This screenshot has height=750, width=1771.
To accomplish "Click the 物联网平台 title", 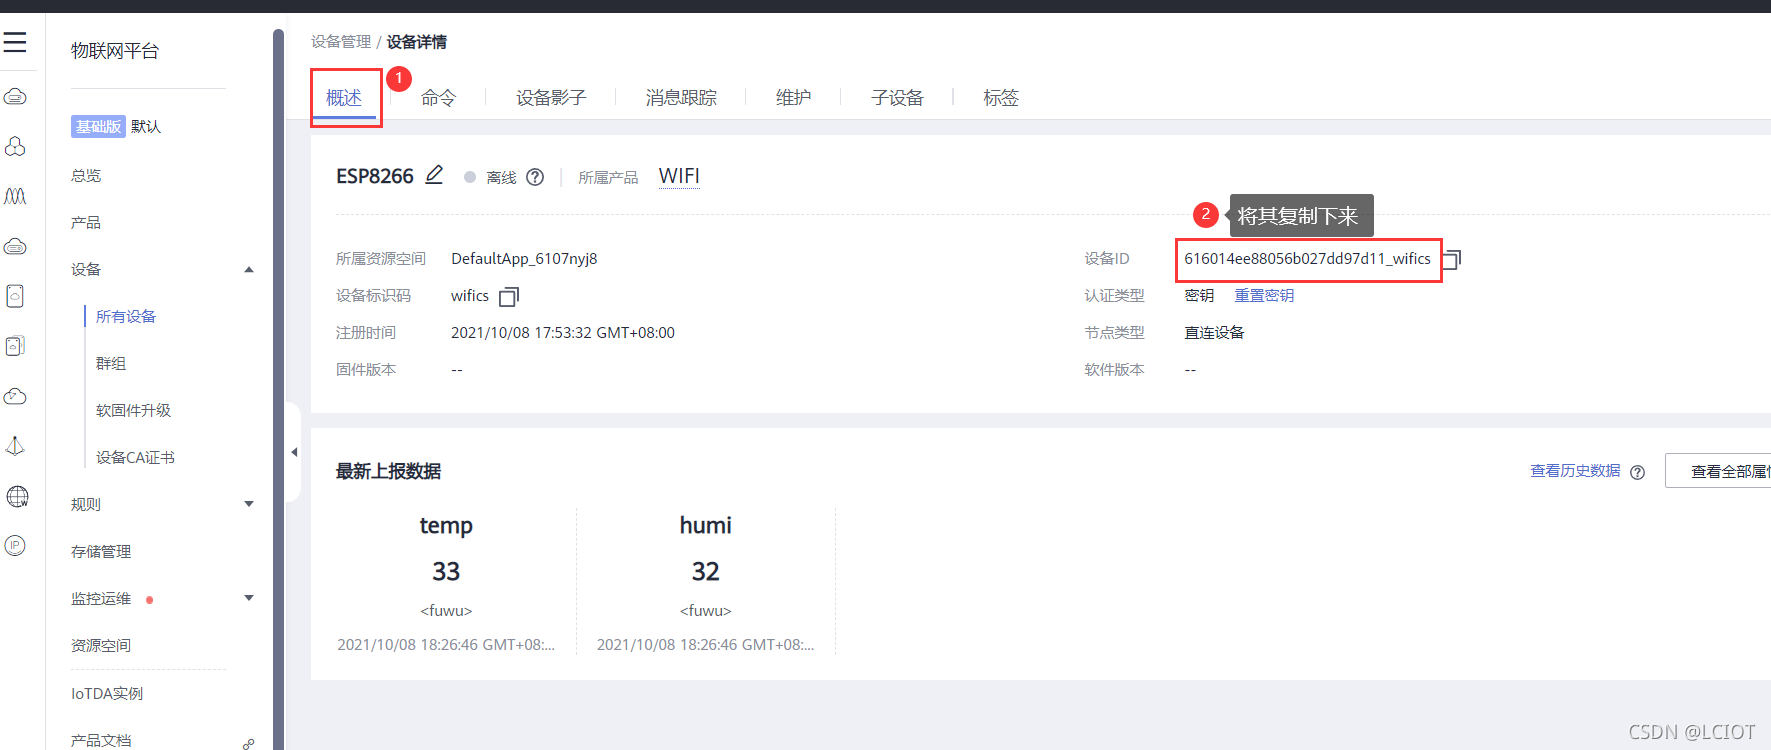I will [115, 50].
